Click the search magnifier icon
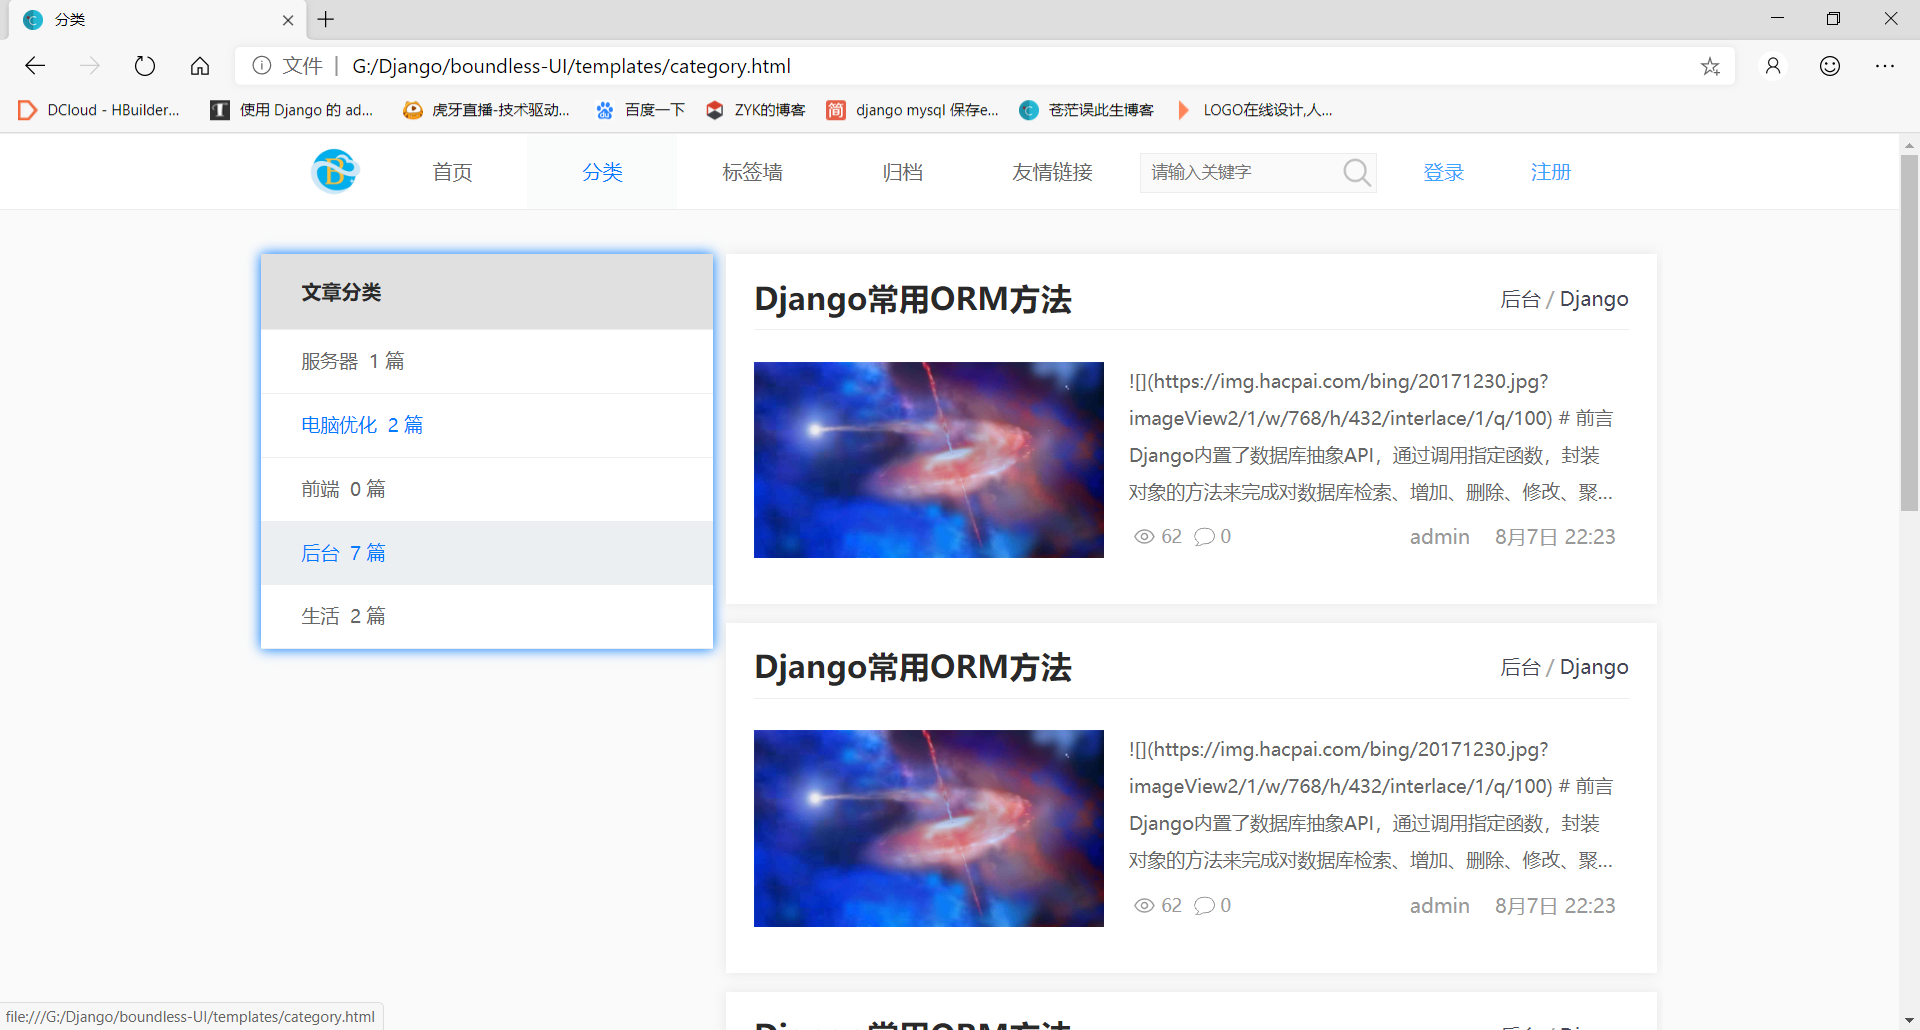Screen dimensions: 1920x1030 (x=1356, y=172)
